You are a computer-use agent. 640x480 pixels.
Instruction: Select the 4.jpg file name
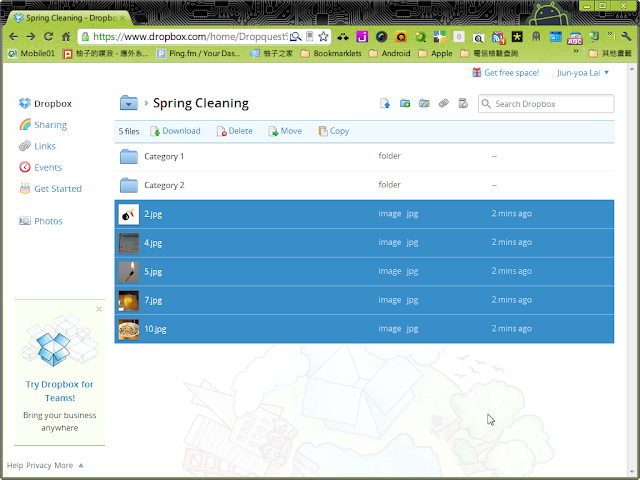153,243
